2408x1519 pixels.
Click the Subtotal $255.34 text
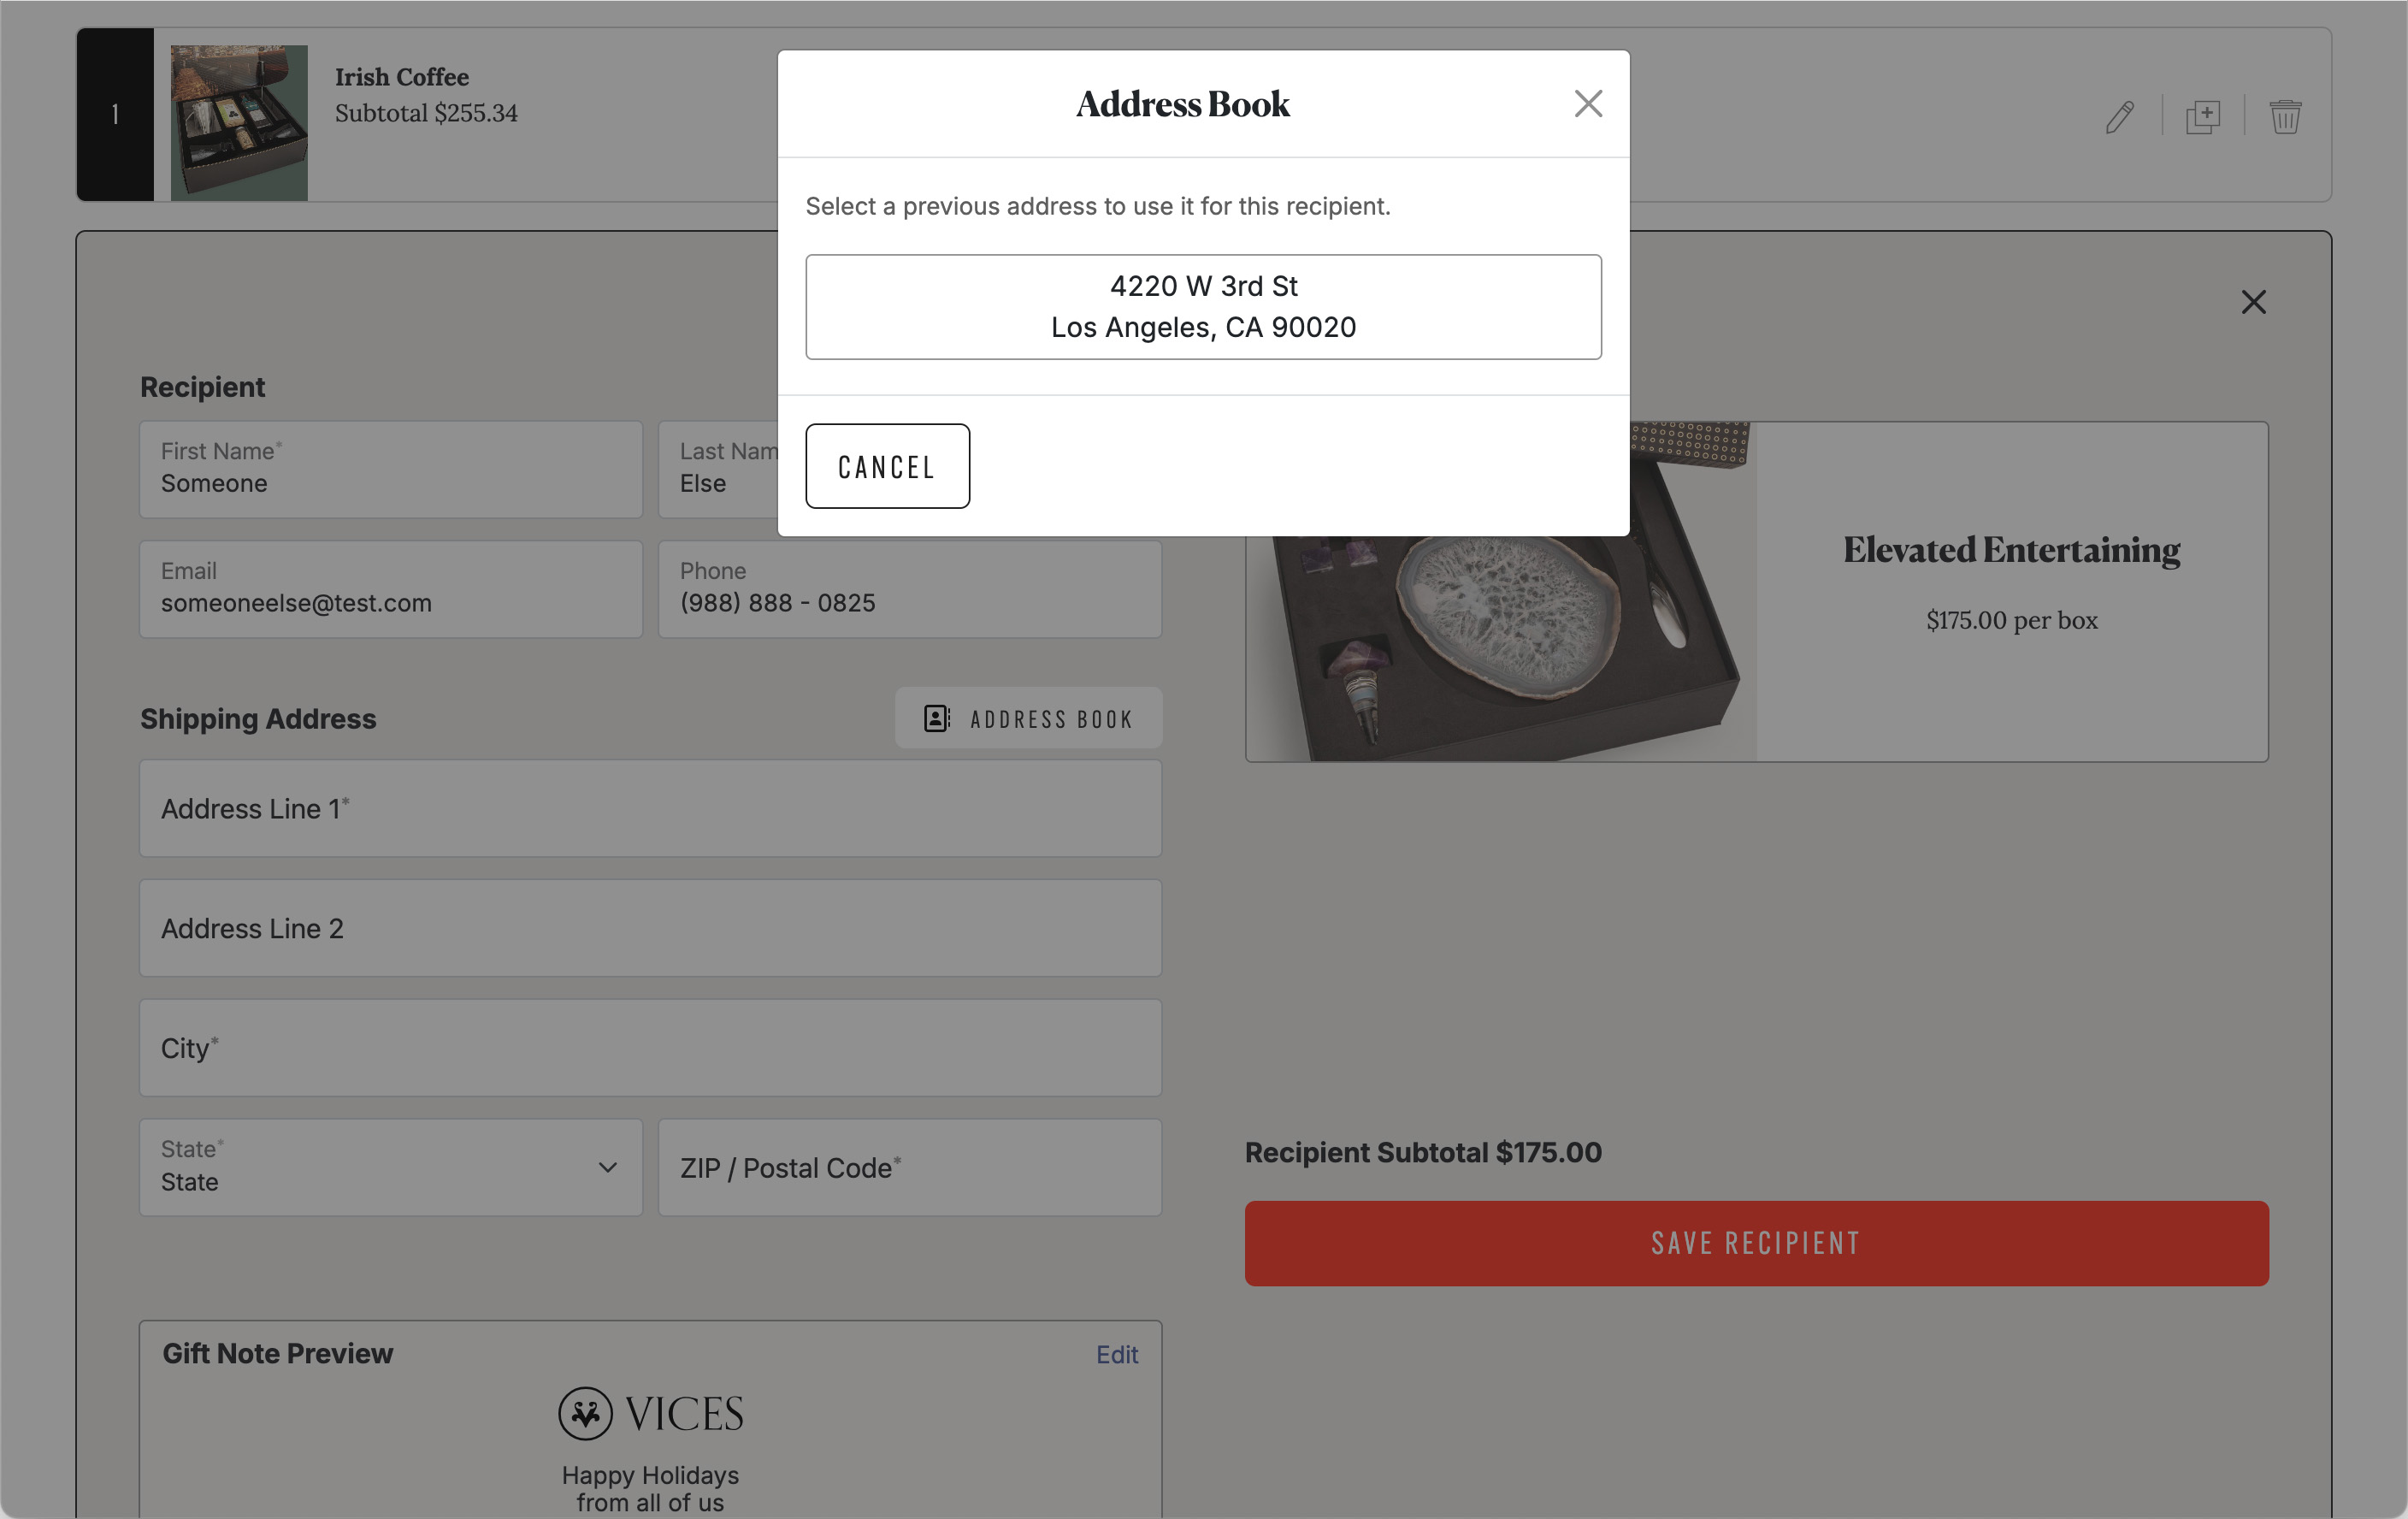(x=426, y=113)
